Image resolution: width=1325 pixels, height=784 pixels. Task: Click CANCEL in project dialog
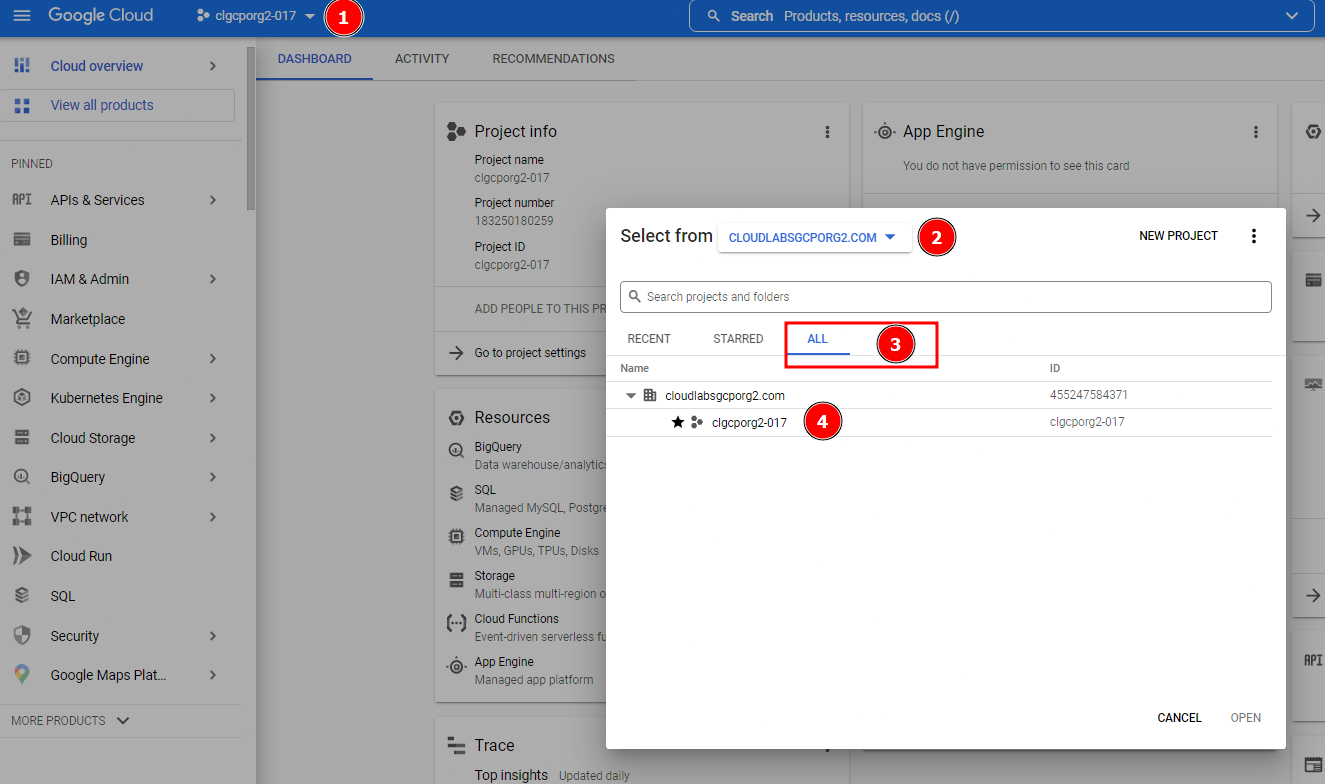click(x=1179, y=718)
